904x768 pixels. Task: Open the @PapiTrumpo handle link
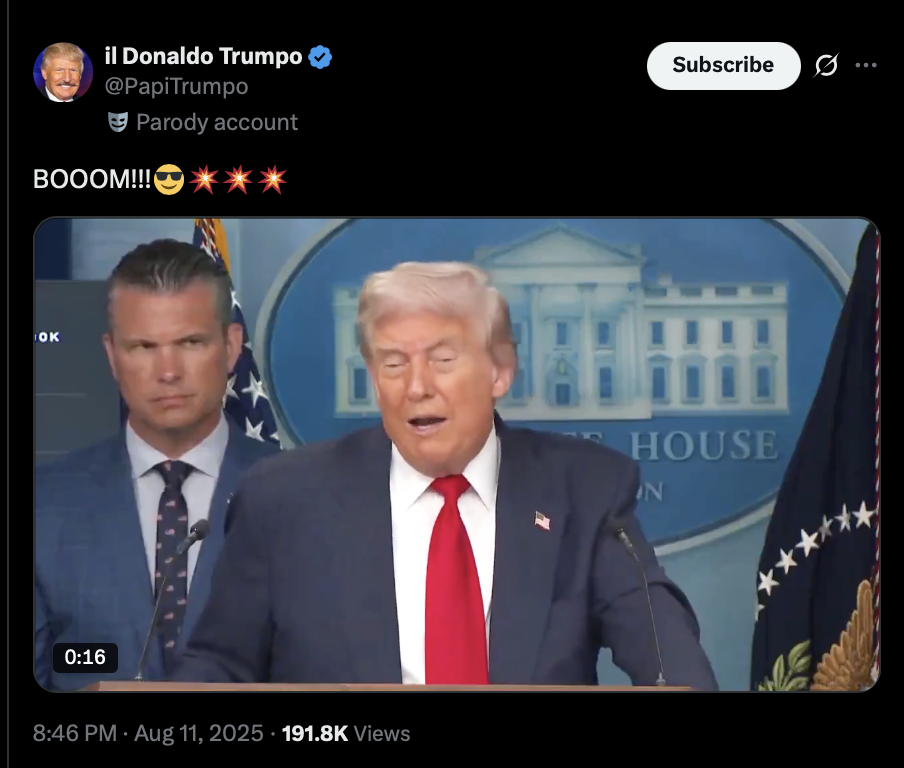tap(176, 86)
